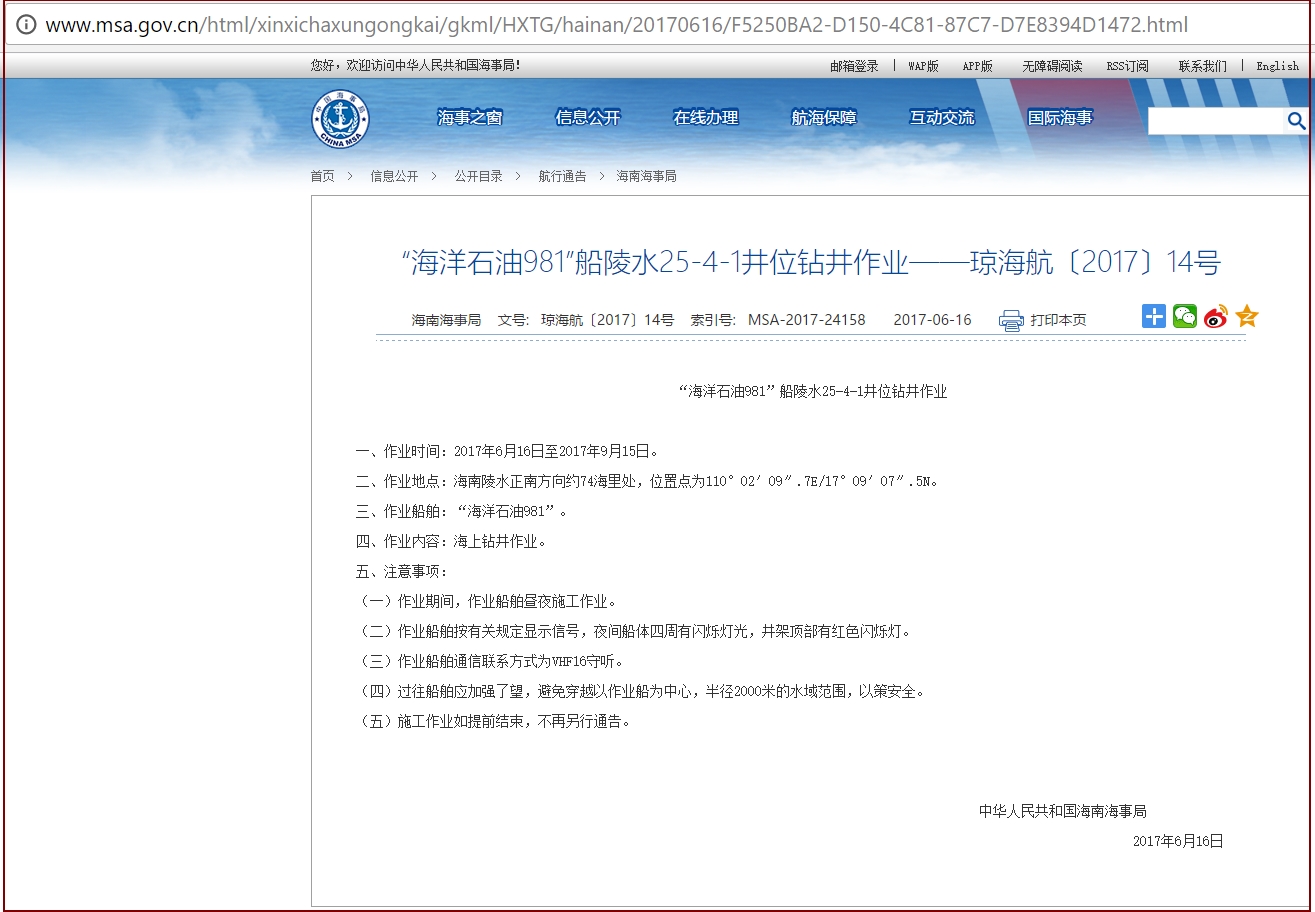
Task: Click the site search input field
Action: (1215, 122)
